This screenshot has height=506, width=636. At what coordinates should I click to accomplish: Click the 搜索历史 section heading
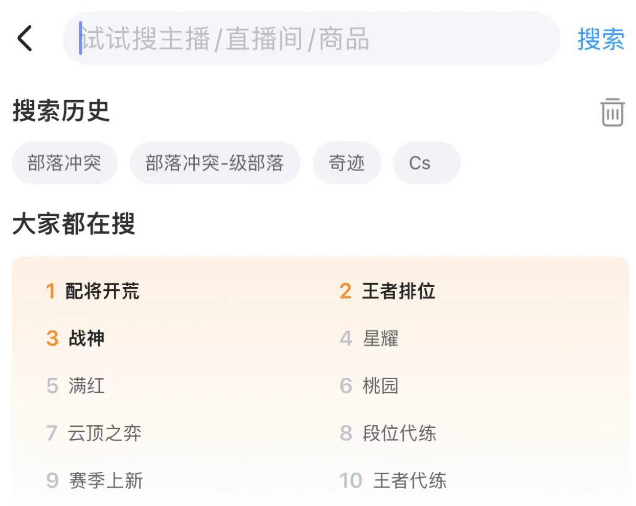tap(61, 111)
